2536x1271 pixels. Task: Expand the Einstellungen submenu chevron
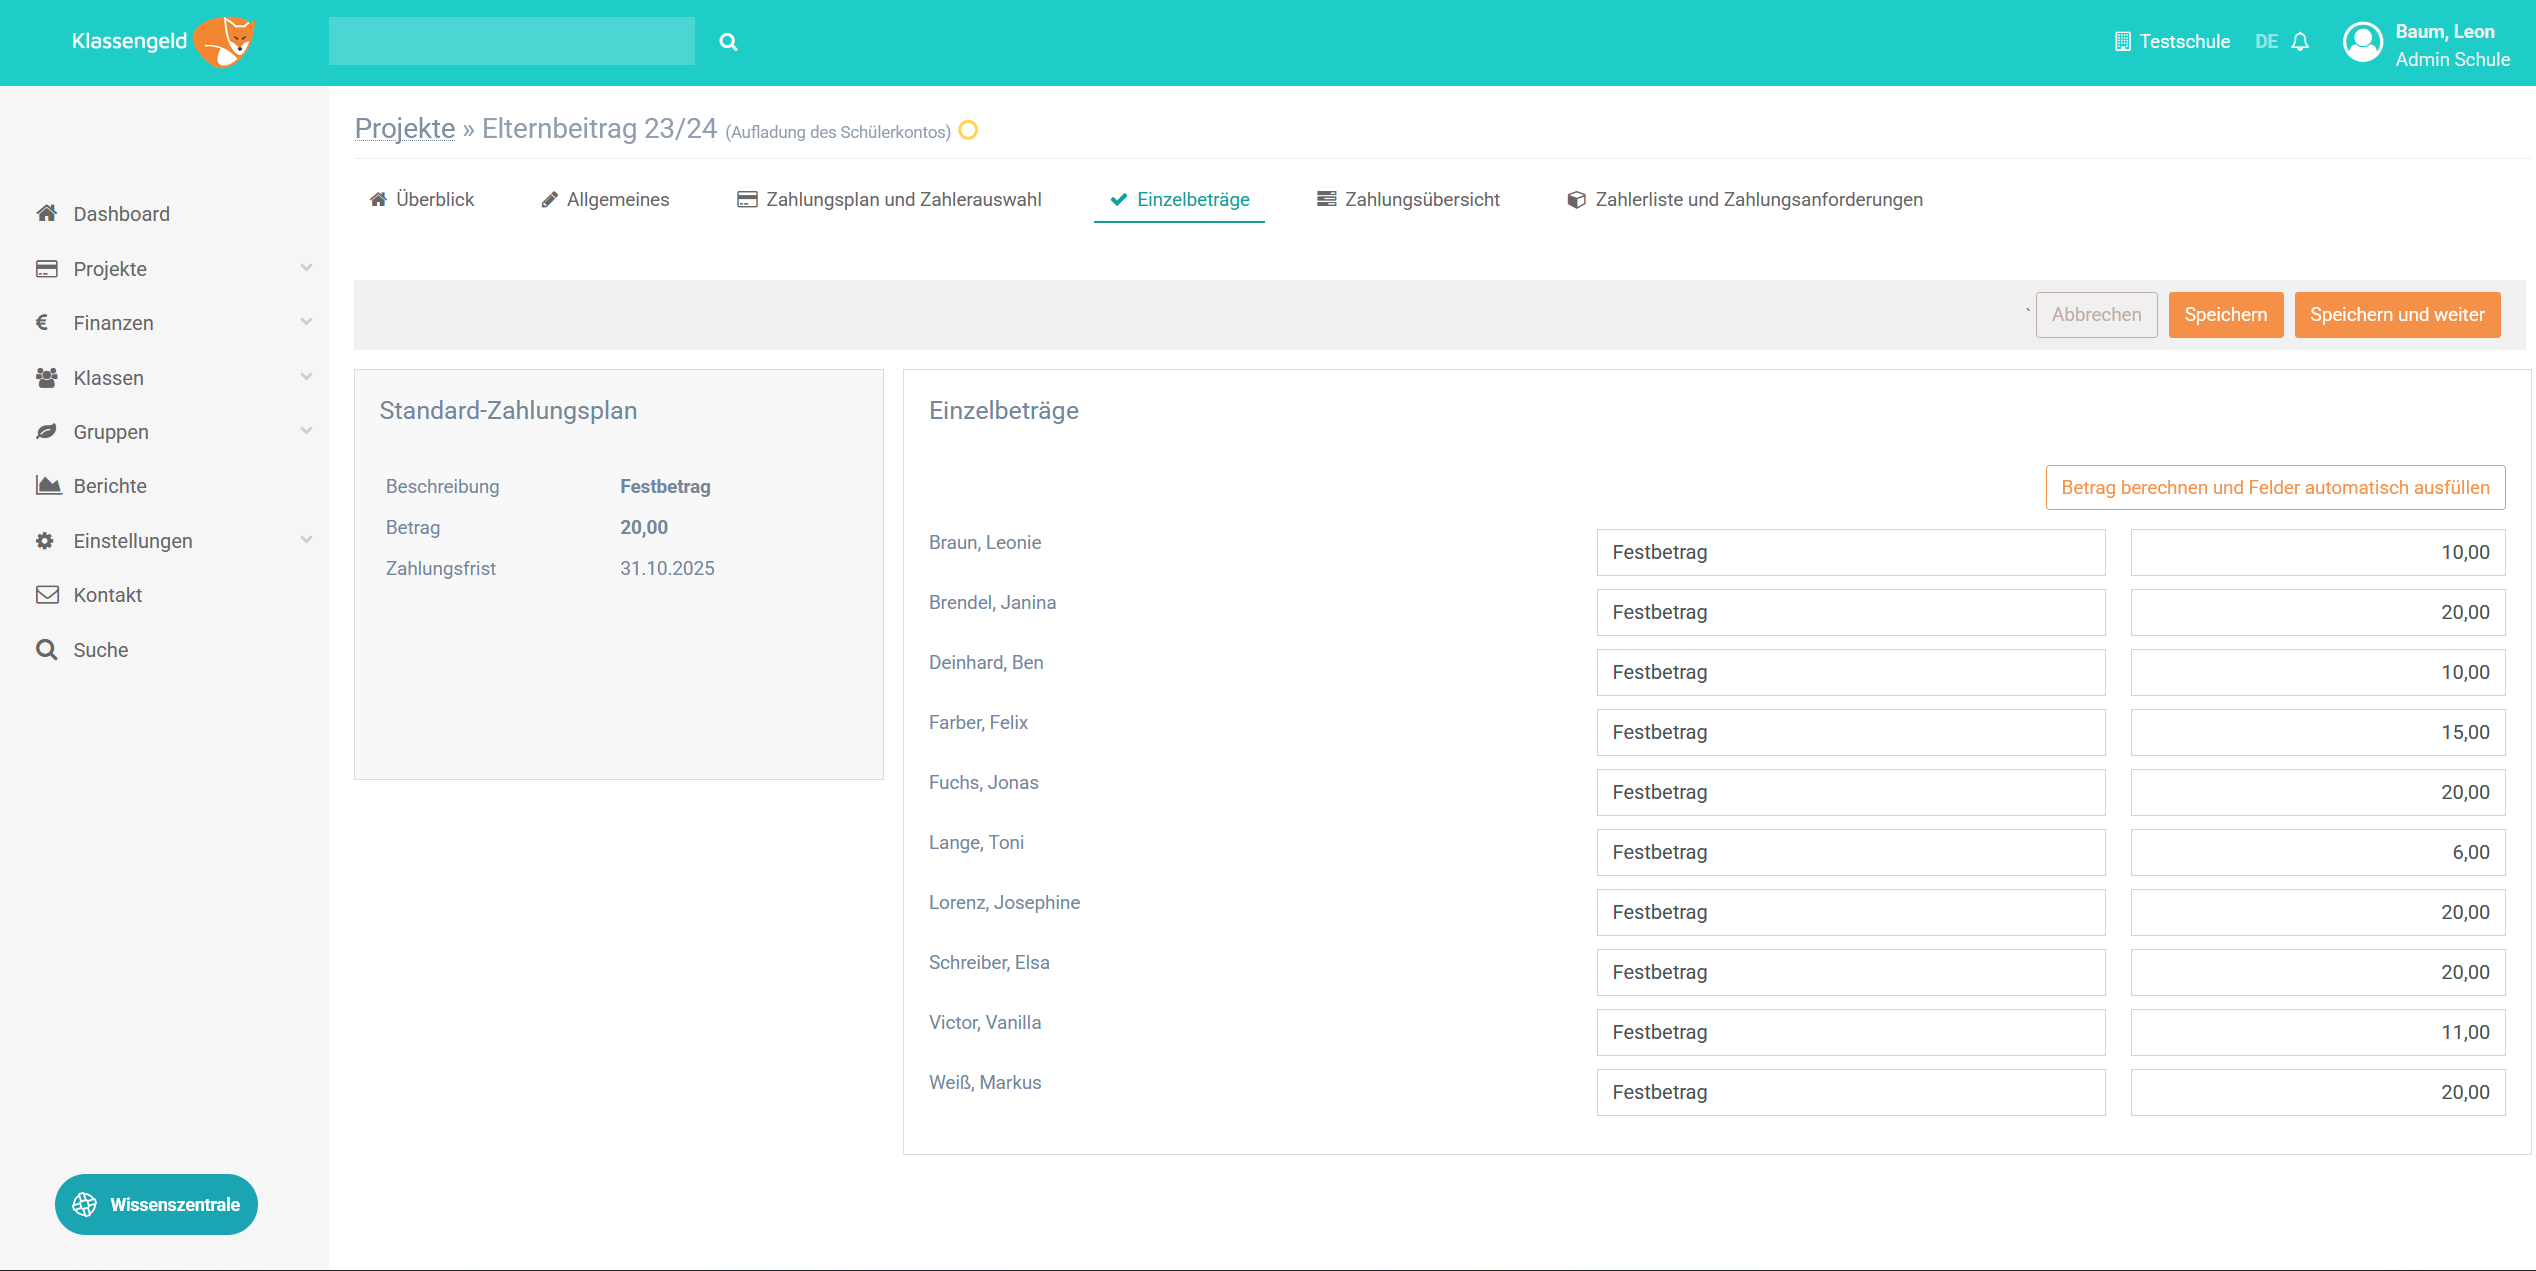point(306,540)
